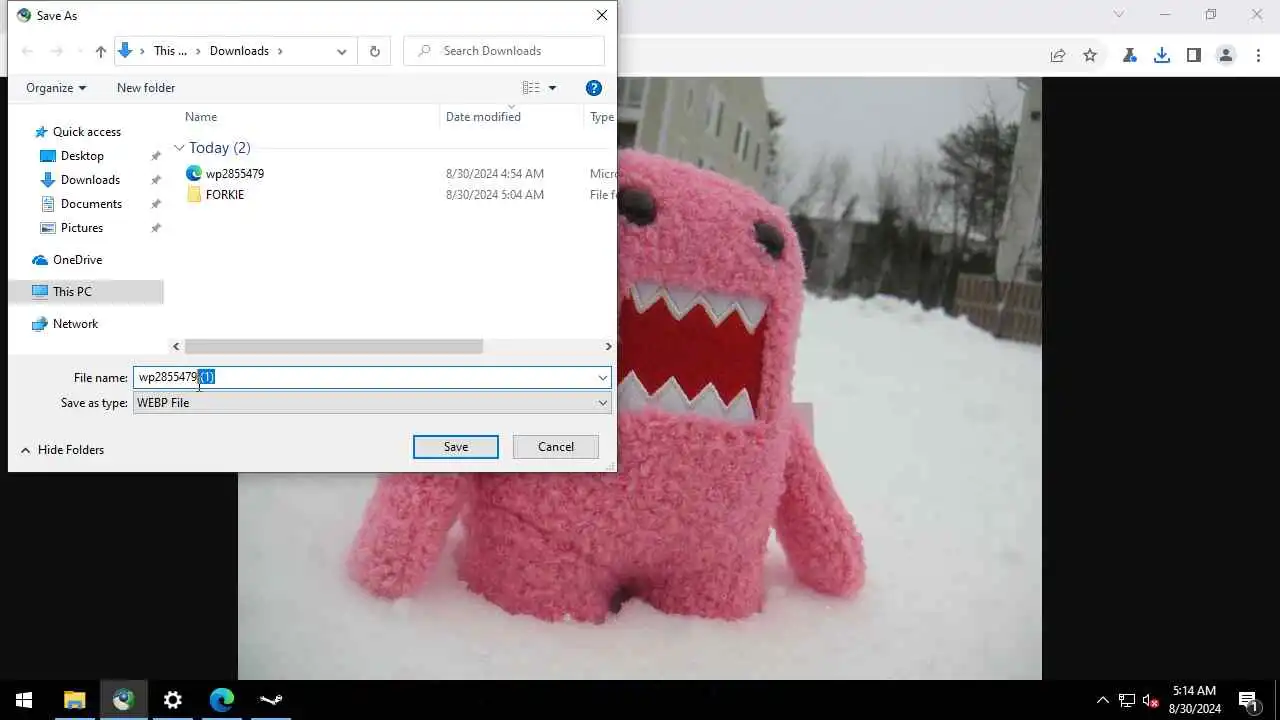Viewport: 1280px width, 720px height.
Task: Sort by Name column header
Action: coord(201,117)
